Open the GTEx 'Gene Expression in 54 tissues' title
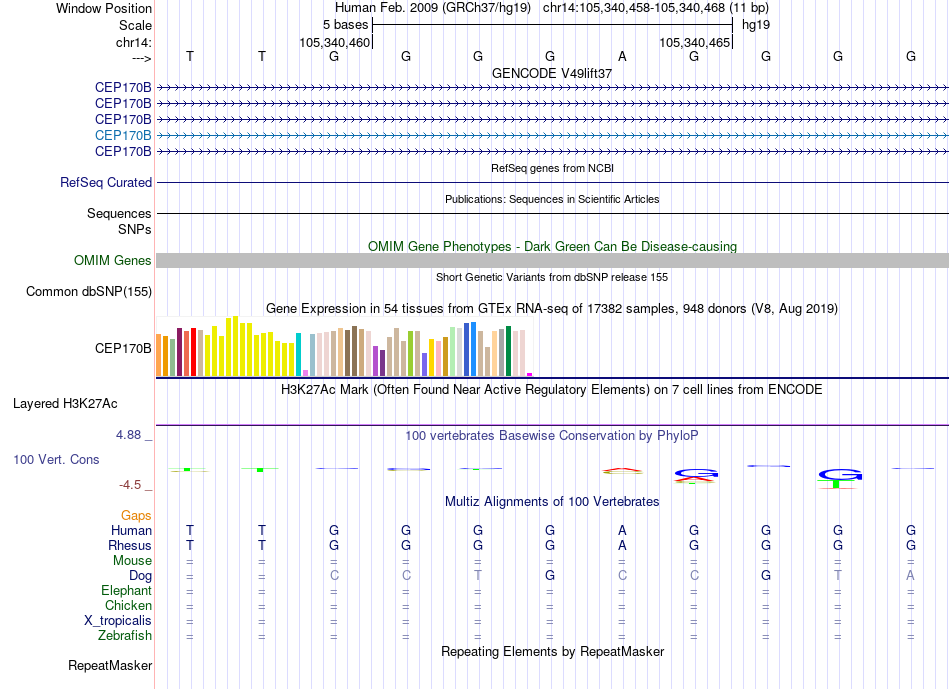The width and height of the screenshot is (950, 689). point(552,309)
